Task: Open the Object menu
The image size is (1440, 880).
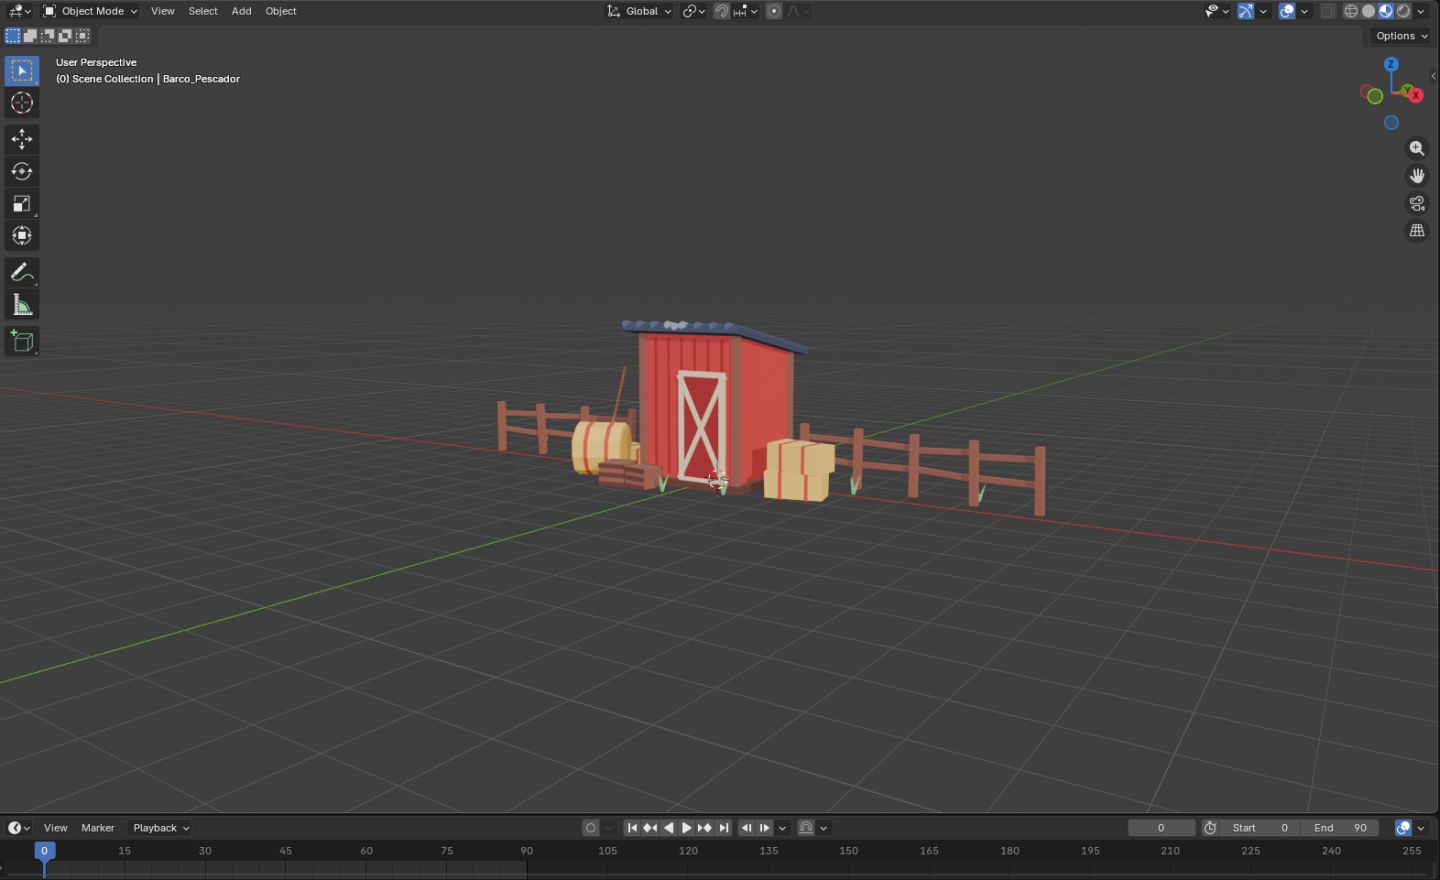Action: coord(281,11)
